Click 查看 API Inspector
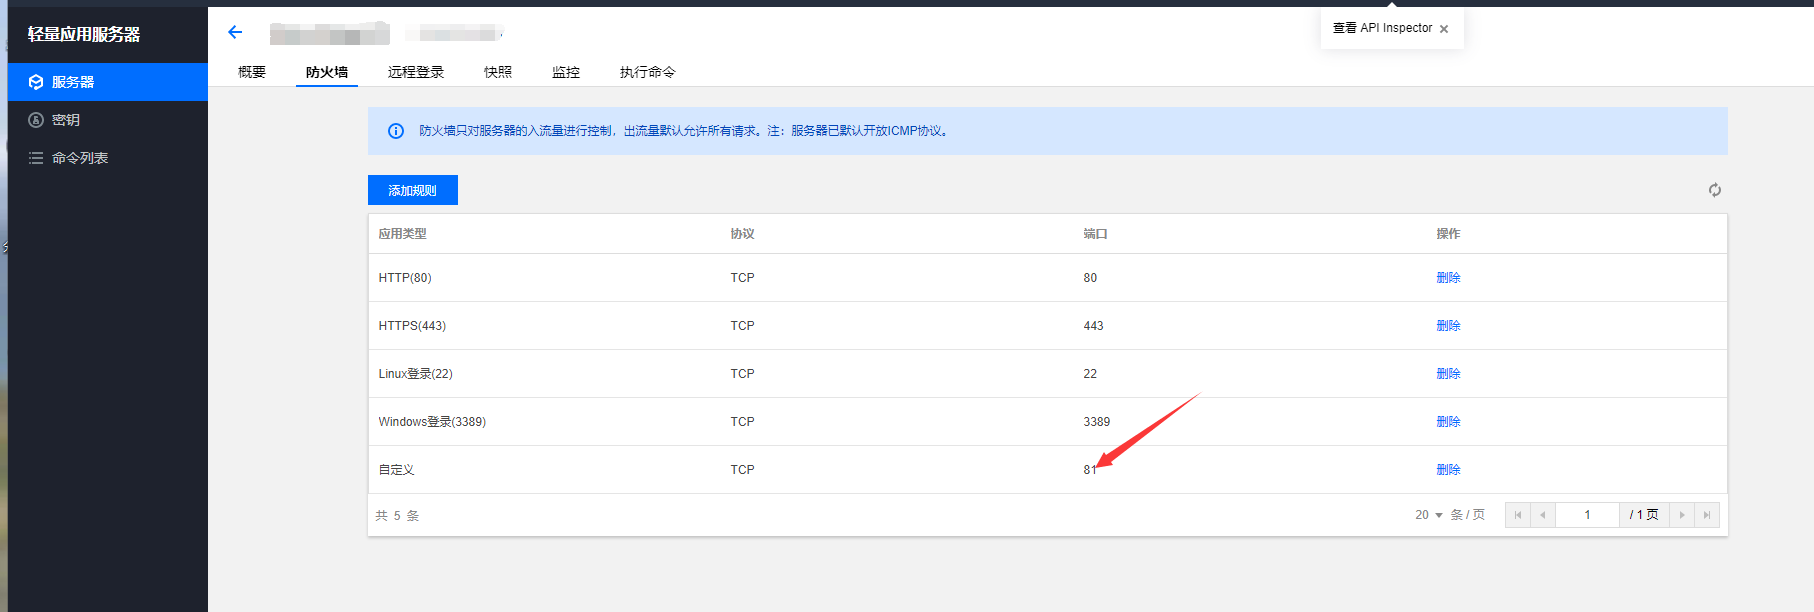 click(1382, 28)
